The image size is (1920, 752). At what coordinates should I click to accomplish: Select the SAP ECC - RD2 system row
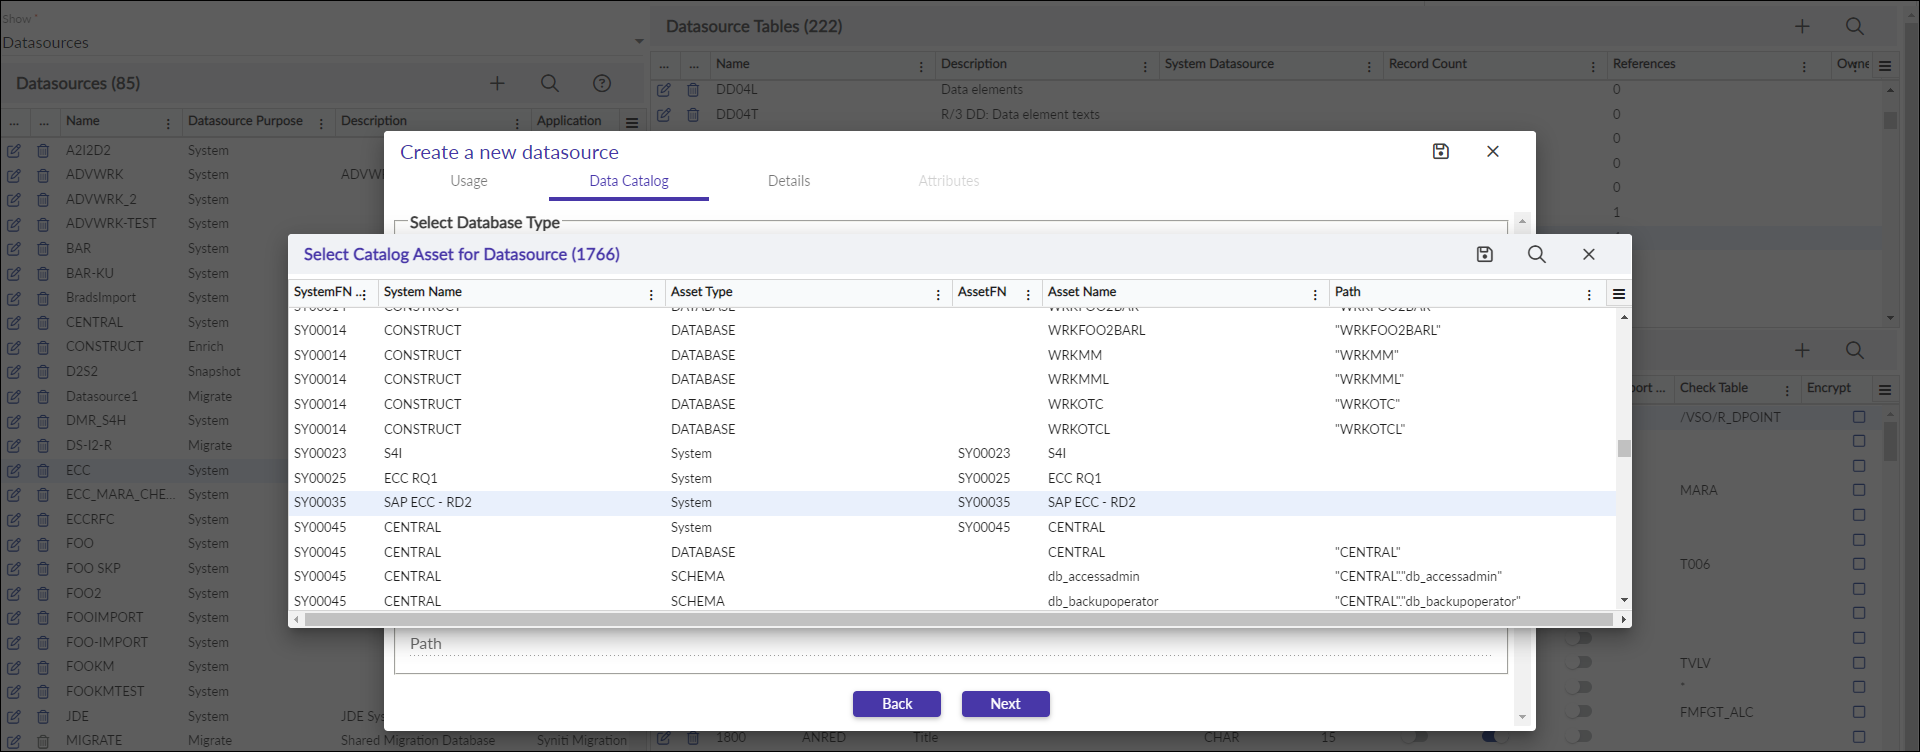pos(952,503)
